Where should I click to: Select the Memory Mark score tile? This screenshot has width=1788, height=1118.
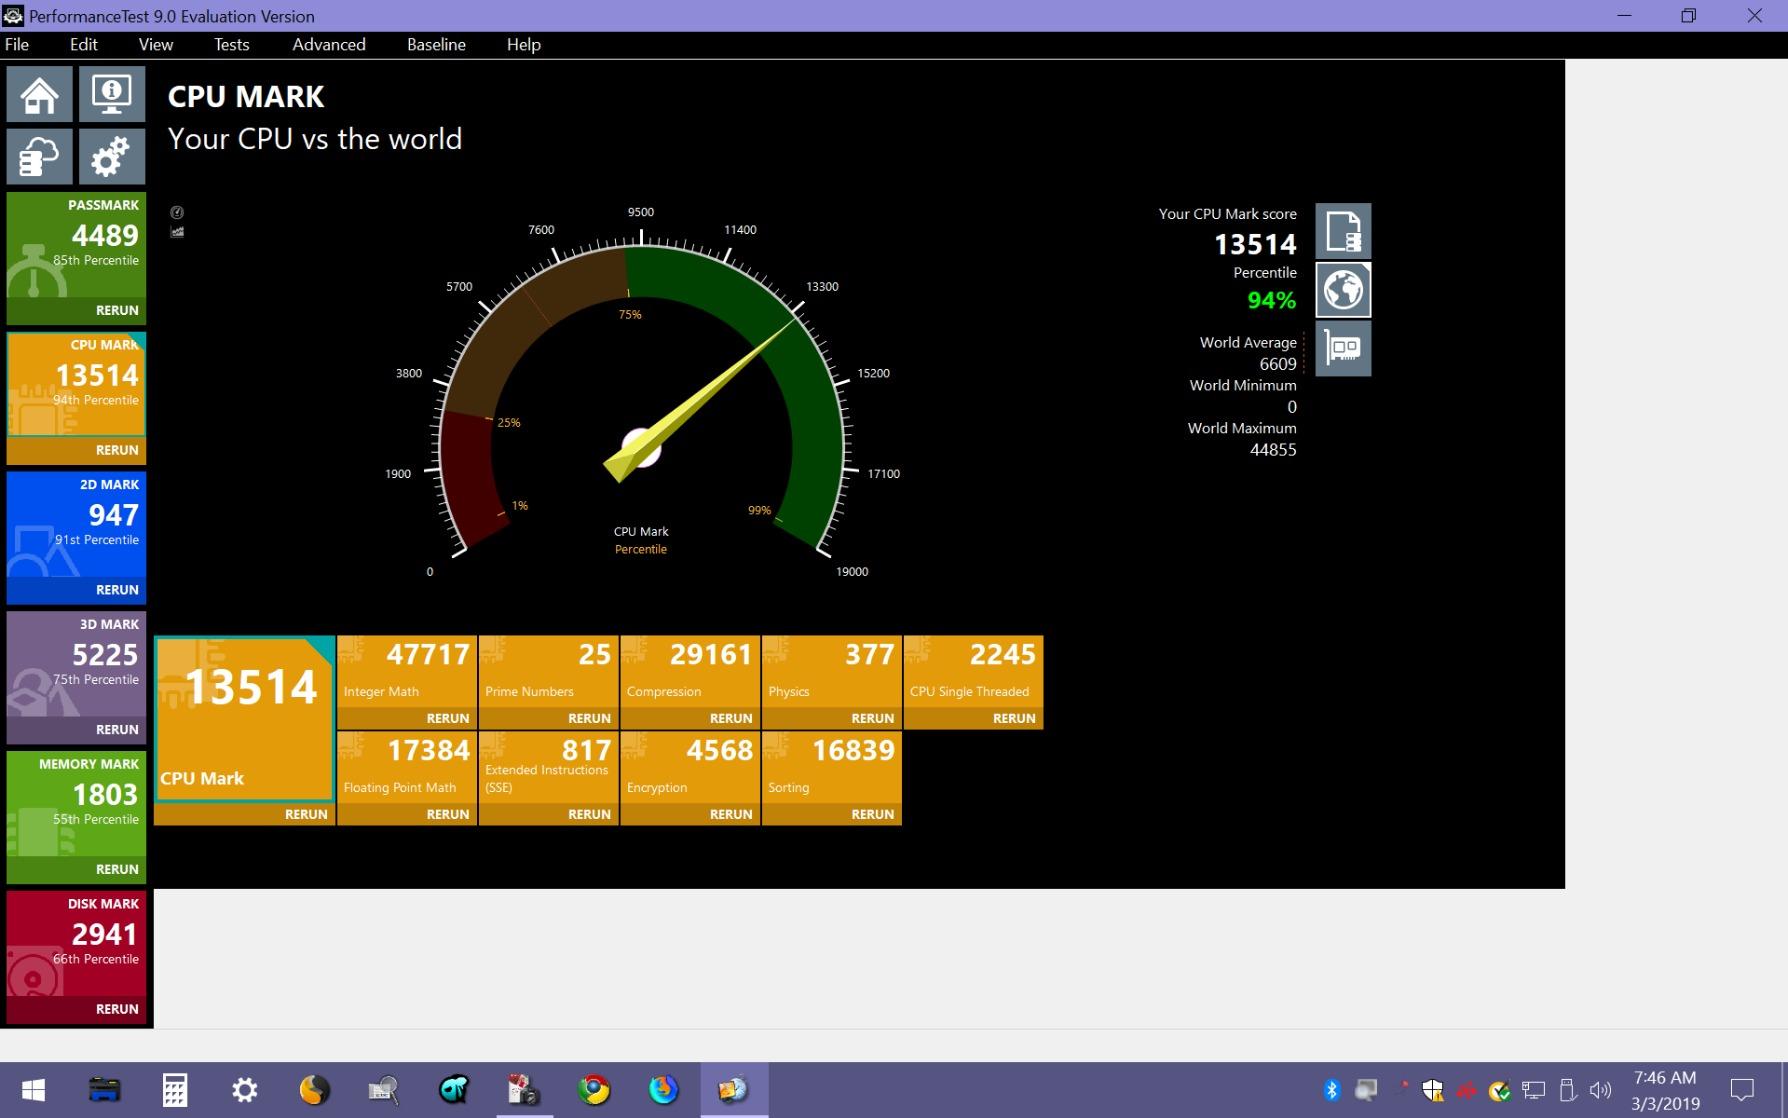[77, 804]
